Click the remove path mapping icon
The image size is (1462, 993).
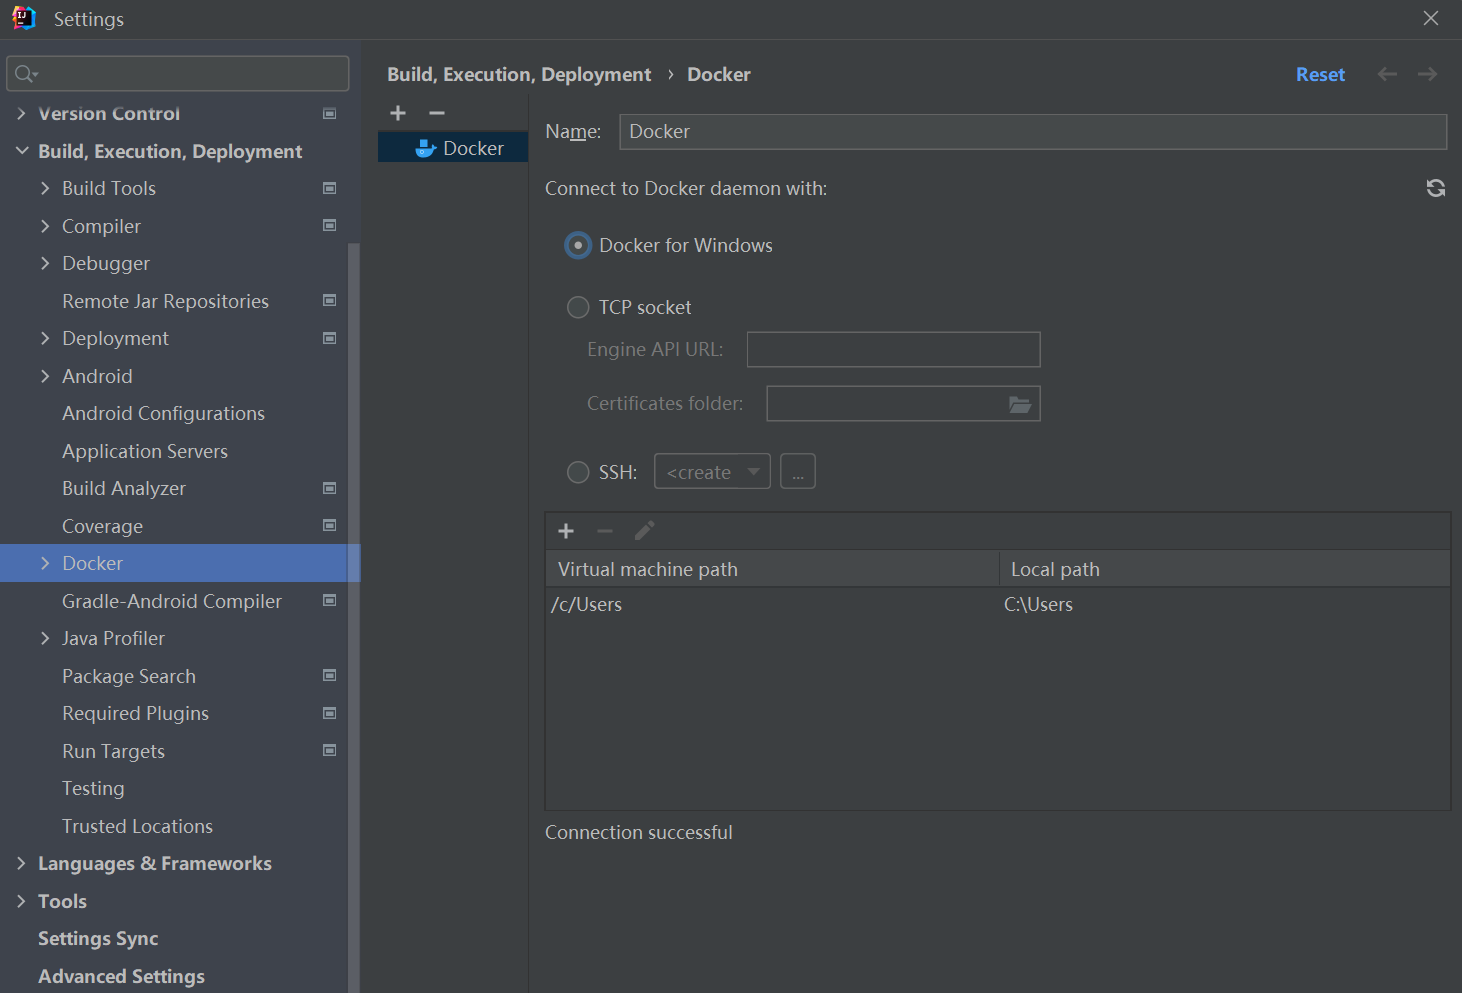[x=605, y=531]
